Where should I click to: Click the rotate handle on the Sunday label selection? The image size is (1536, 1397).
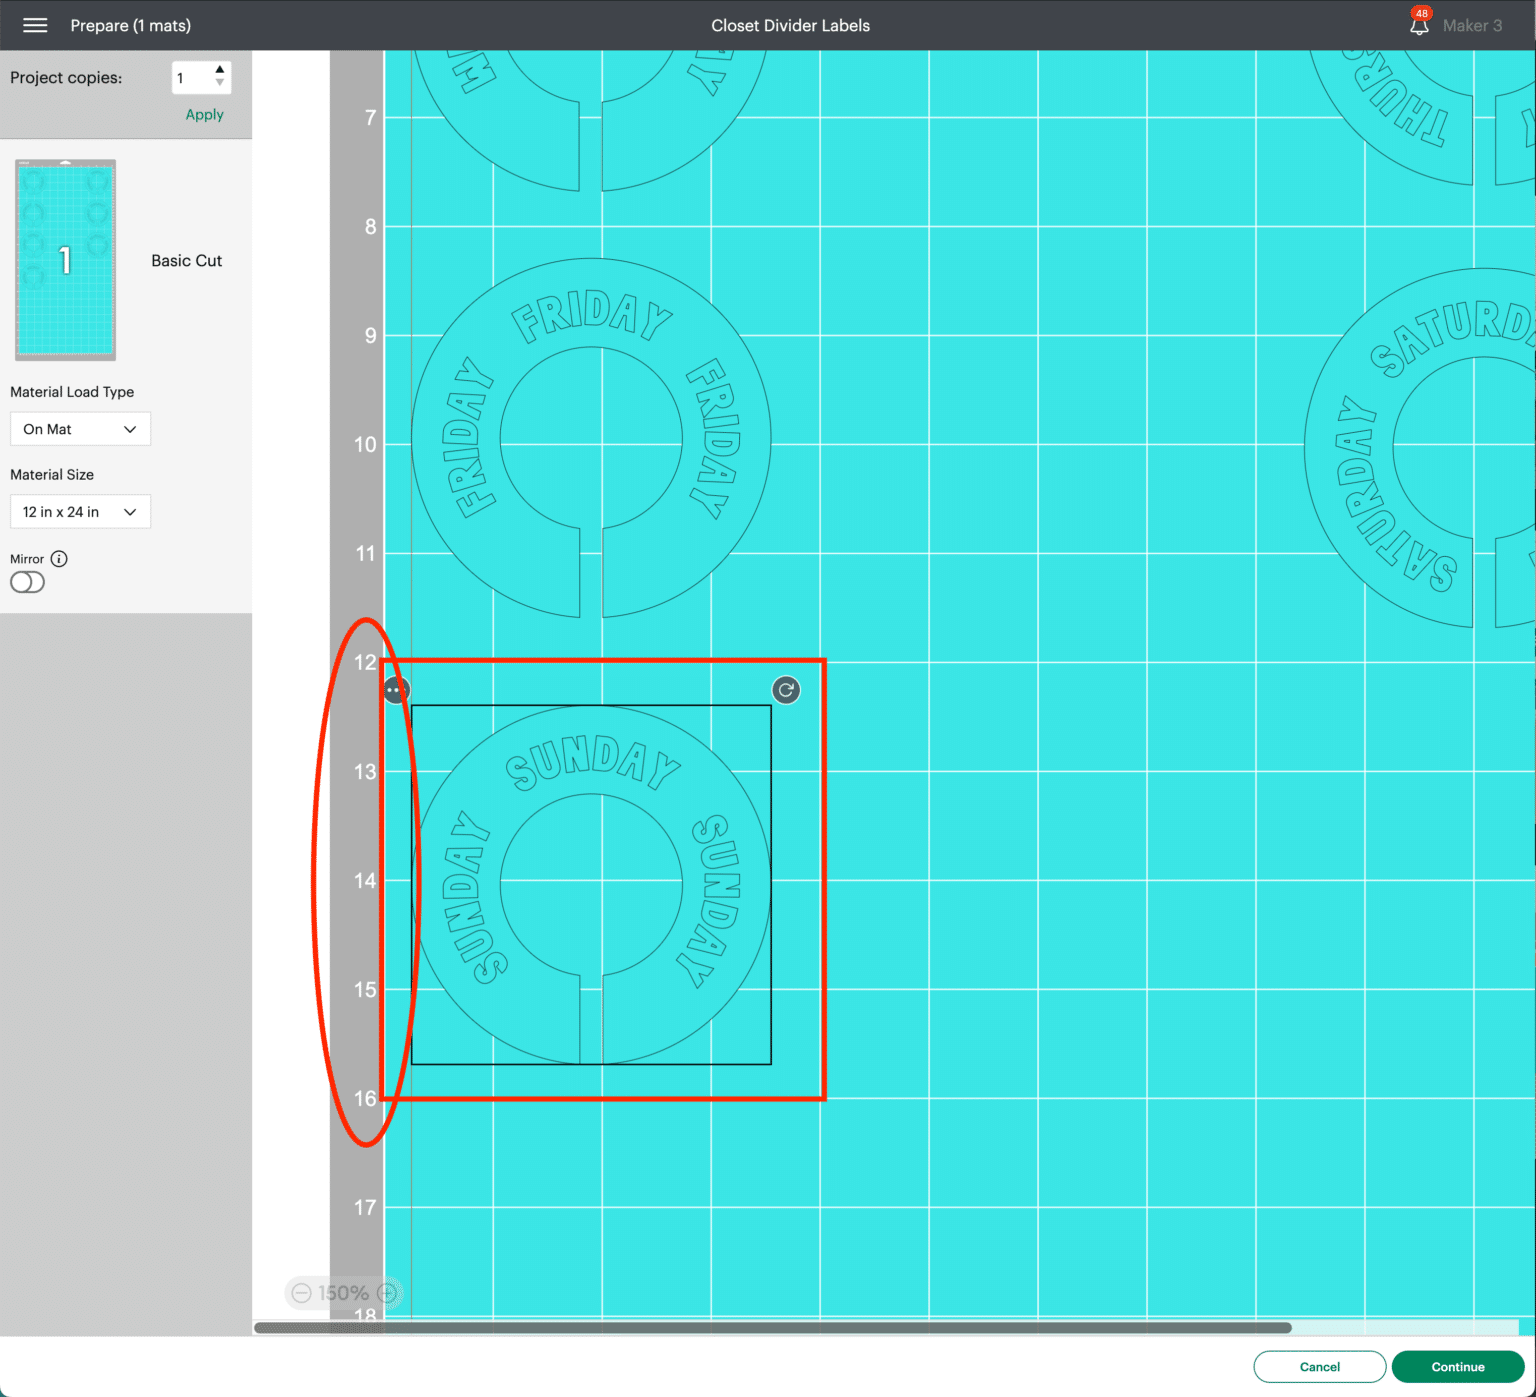[786, 689]
